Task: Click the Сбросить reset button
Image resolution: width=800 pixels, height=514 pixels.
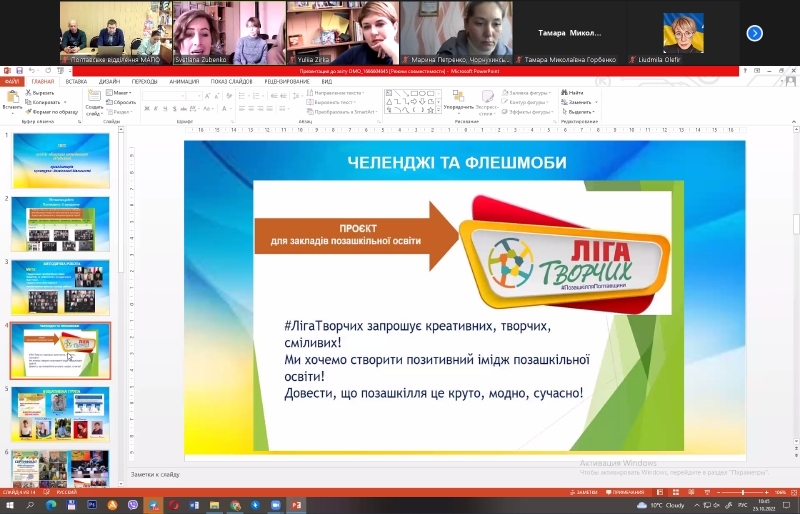Action: [x=120, y=102]
